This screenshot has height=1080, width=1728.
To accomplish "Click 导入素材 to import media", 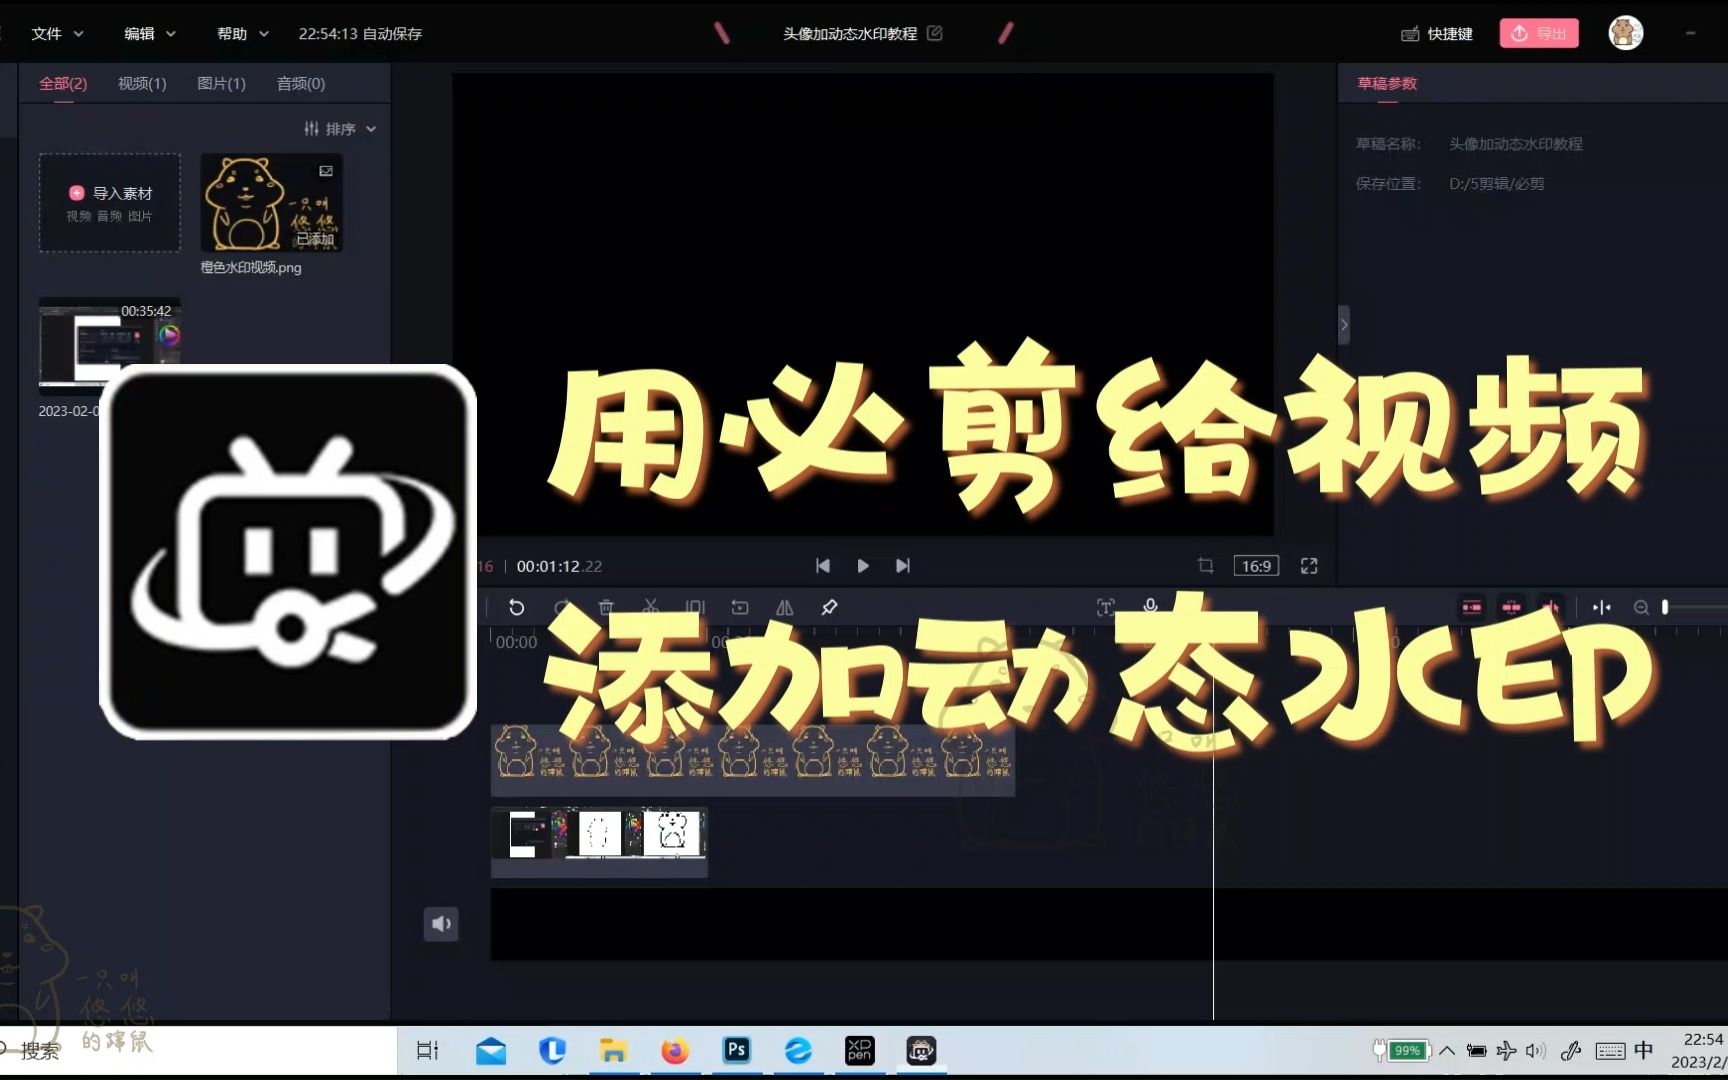I will 110,202.
